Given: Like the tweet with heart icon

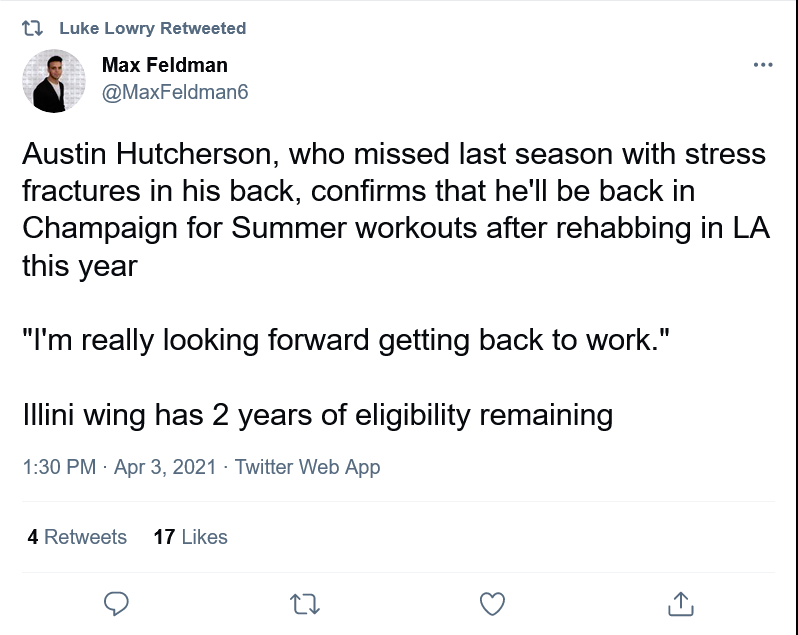Looking at the screenshot, I should (x=491, y=603).
